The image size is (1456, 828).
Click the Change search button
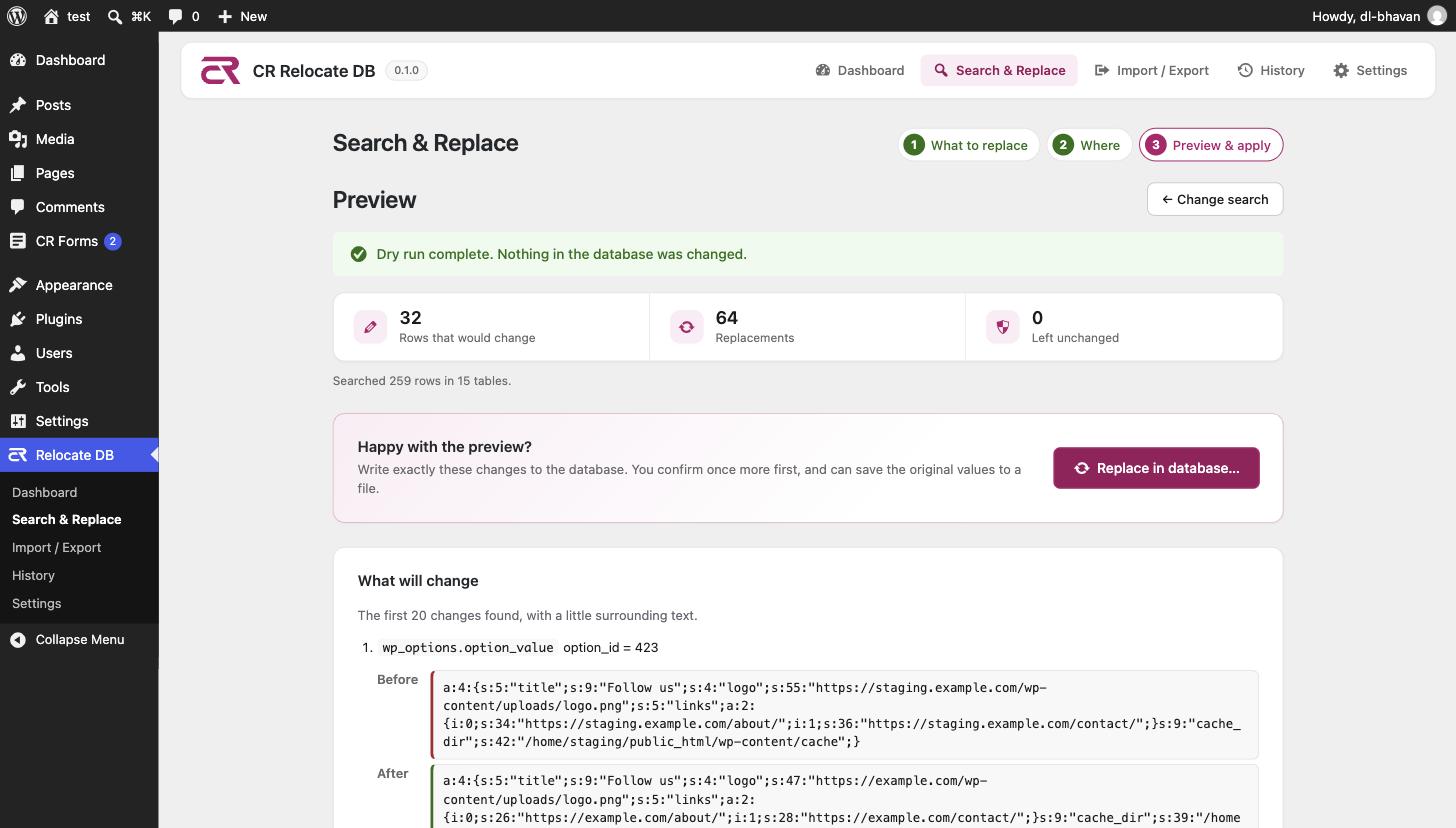[1215, 199]
